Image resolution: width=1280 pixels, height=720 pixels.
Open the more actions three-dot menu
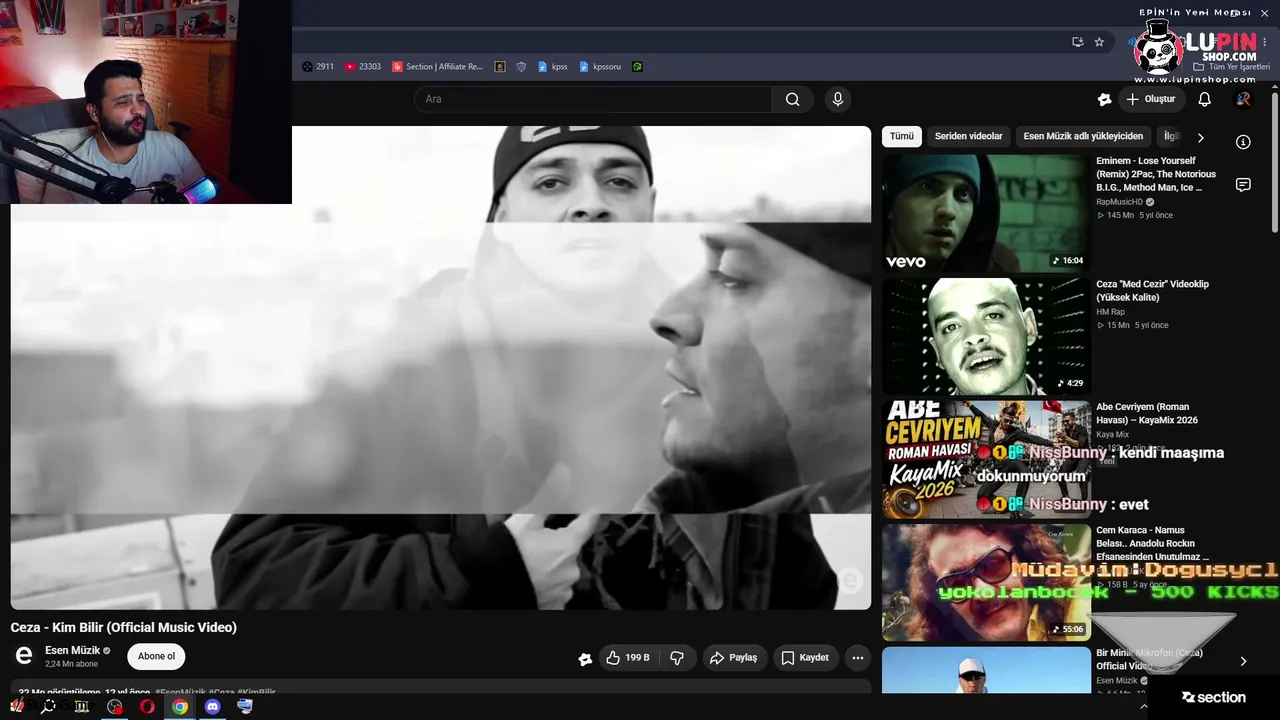tap(857, 658)
